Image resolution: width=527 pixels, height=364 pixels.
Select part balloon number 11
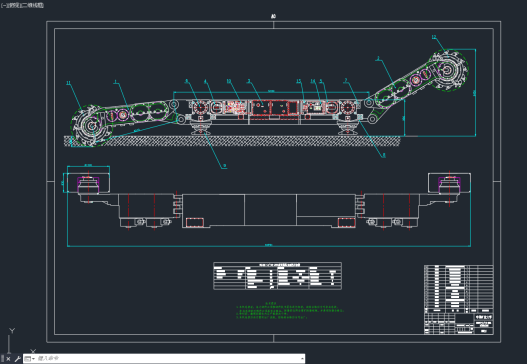tap(69, 83)
